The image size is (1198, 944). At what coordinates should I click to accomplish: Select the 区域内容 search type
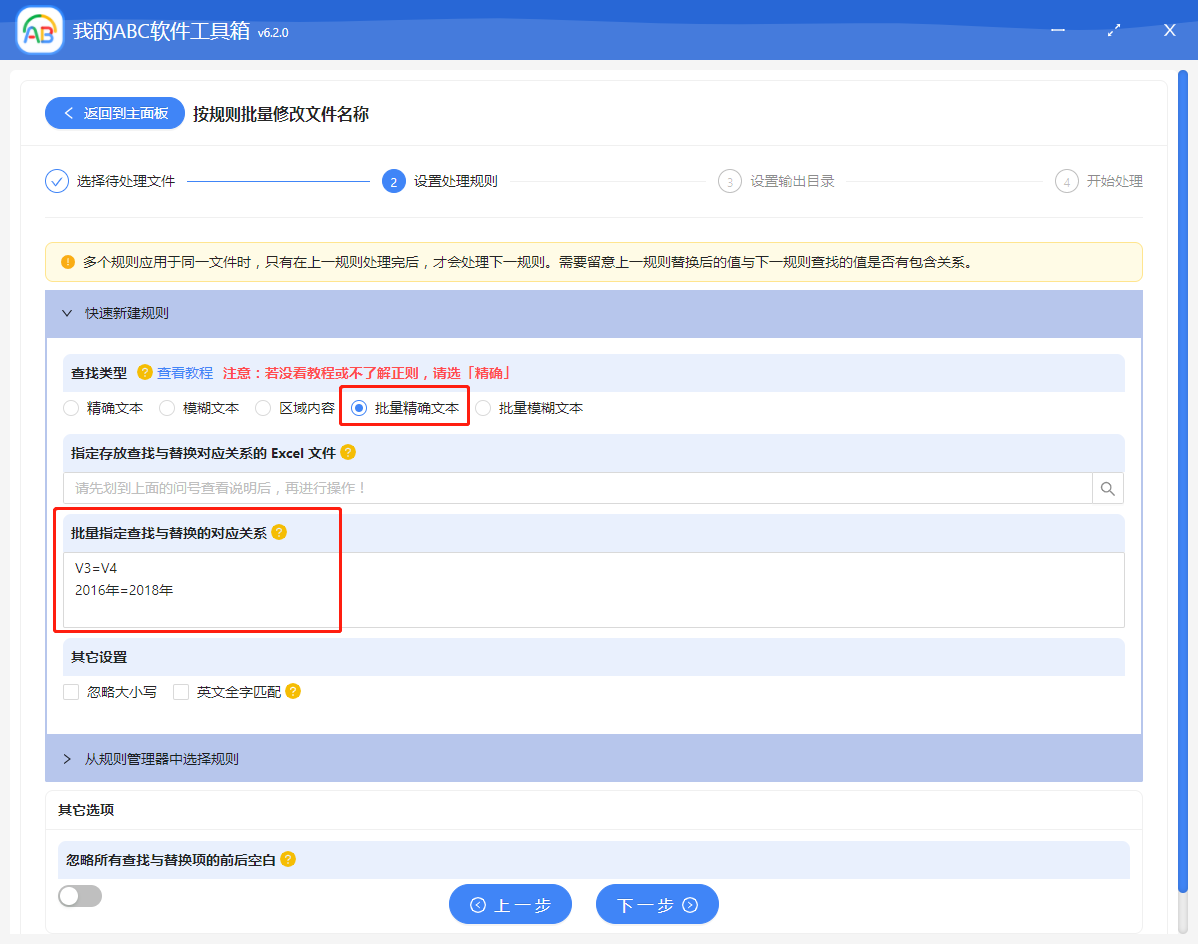coord(262,407)
